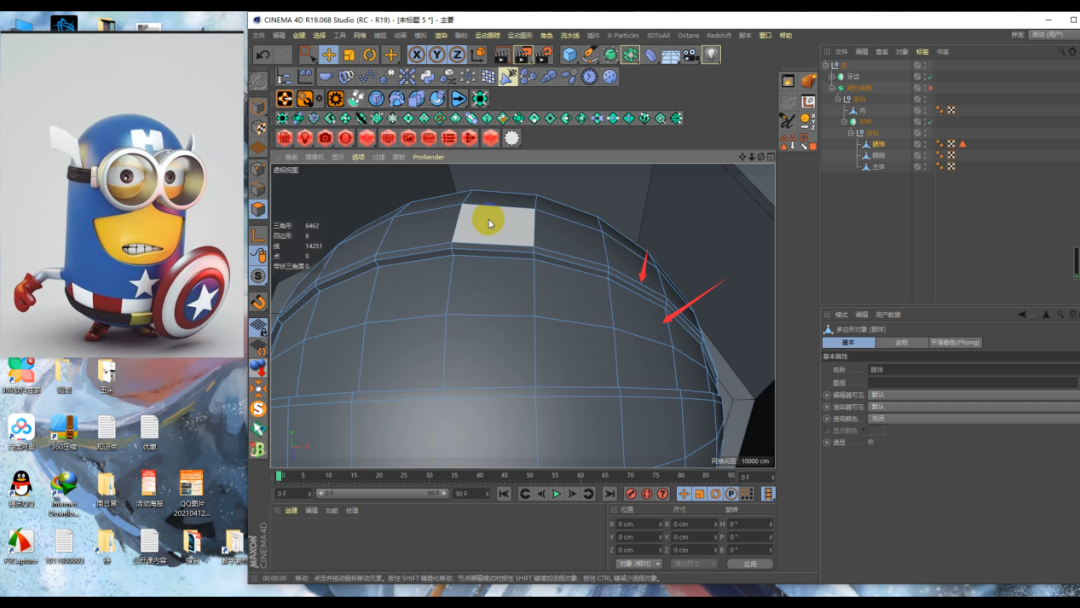The width and height of the screenshot is (1080, 608).
Task: Click the white spiky circle icon
Action: point(512,138)
